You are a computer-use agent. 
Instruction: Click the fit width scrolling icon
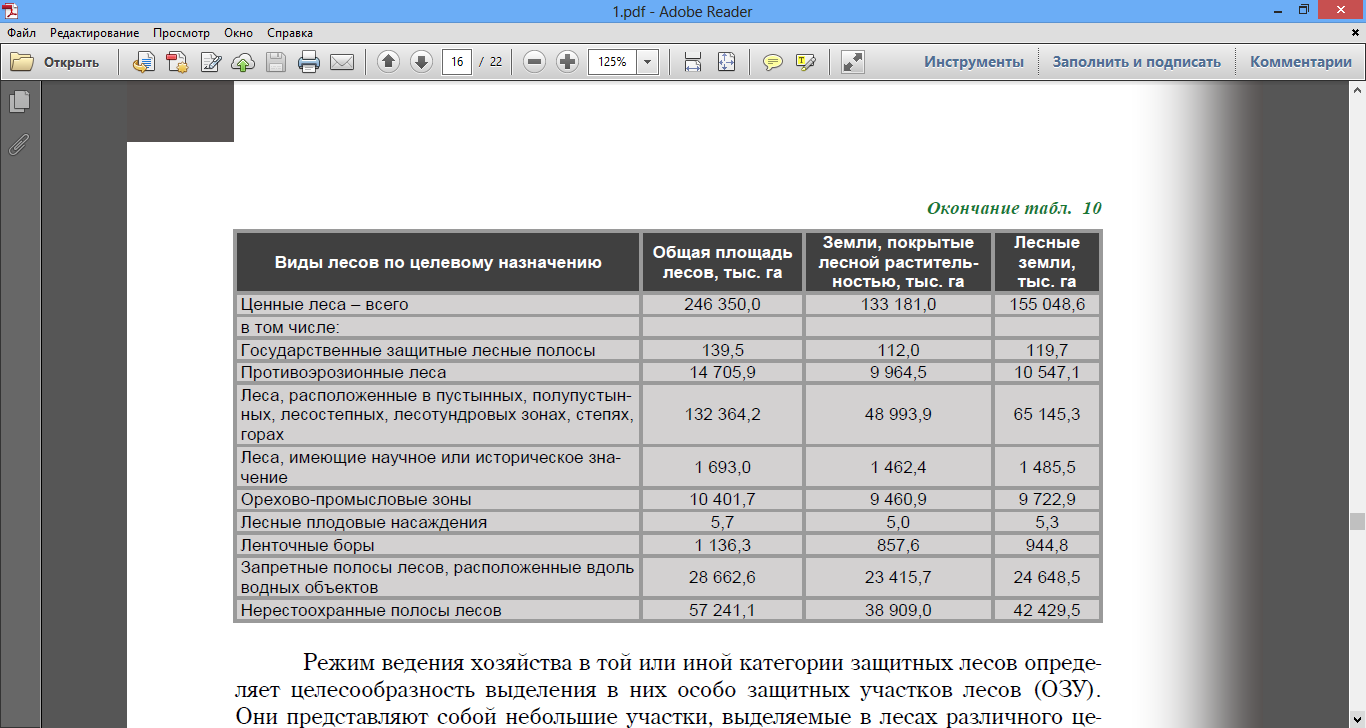pos(692,62)
